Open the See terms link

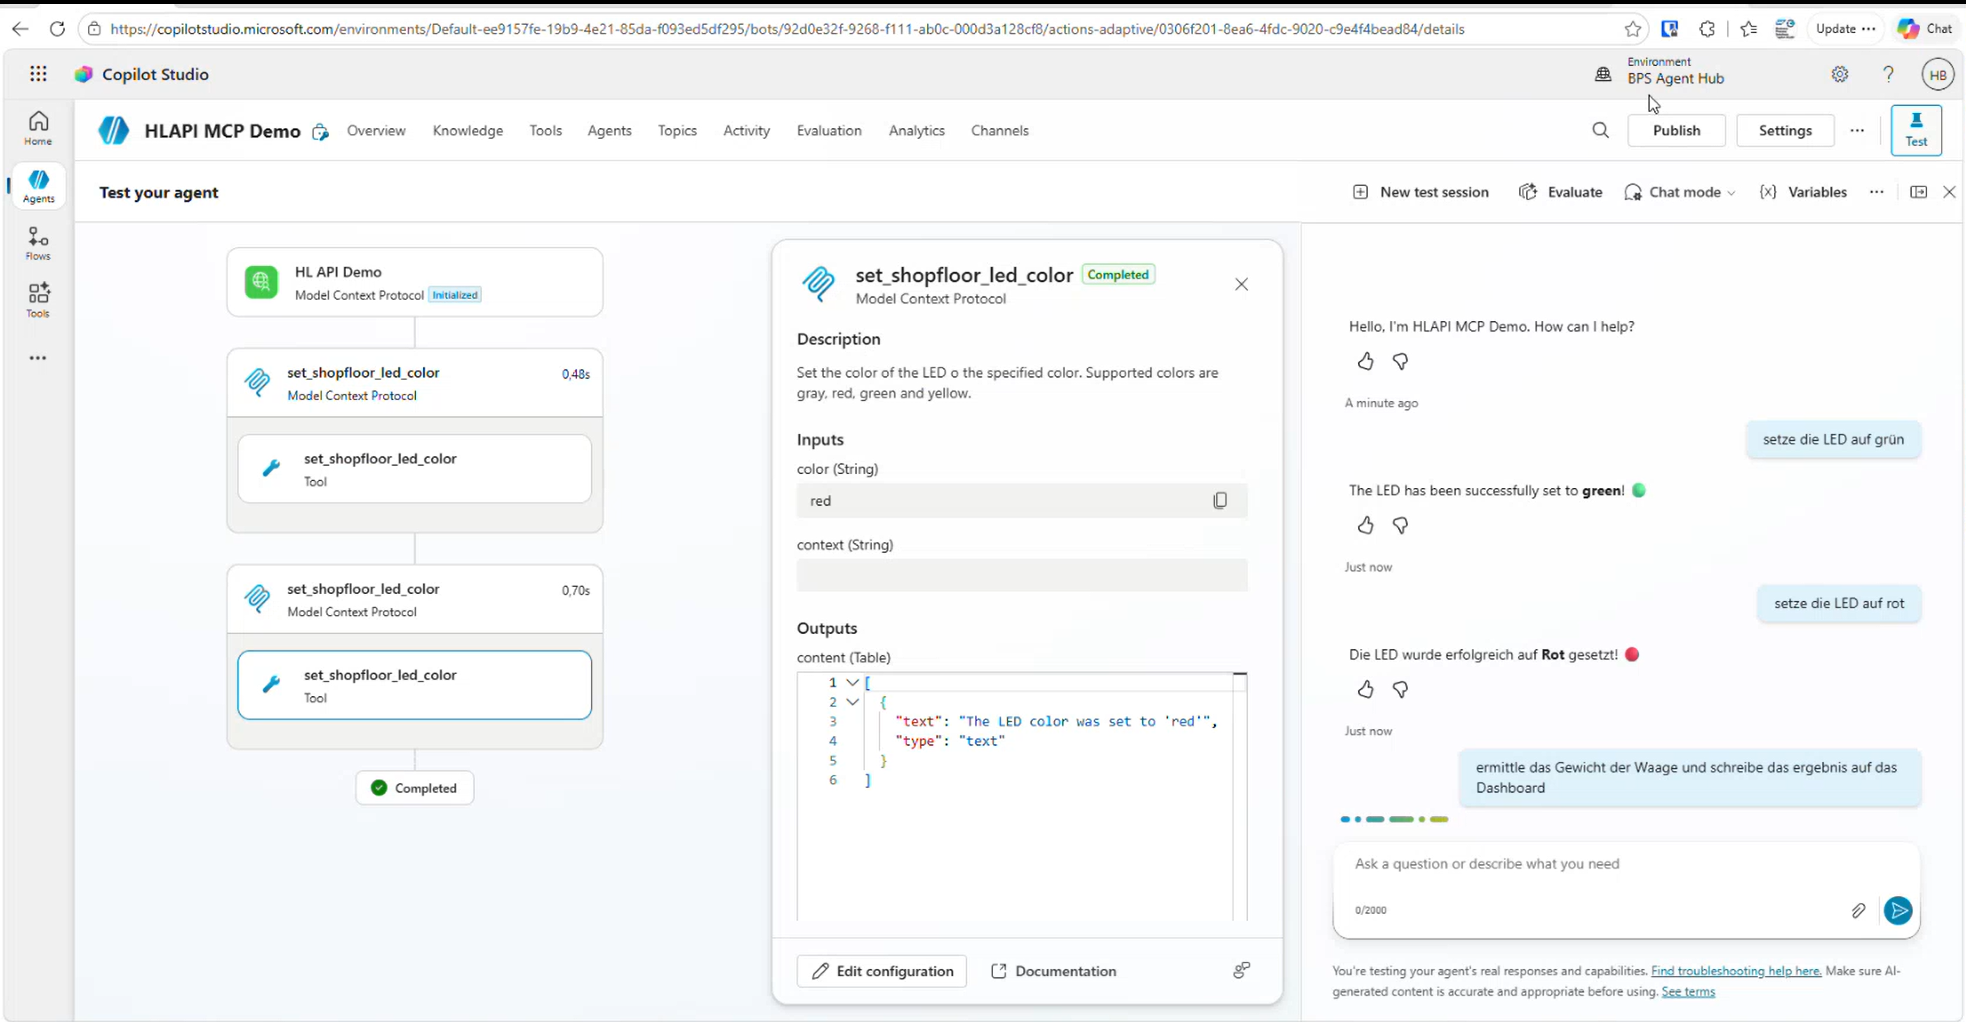pyautogui.click(x=1688, y=992)
